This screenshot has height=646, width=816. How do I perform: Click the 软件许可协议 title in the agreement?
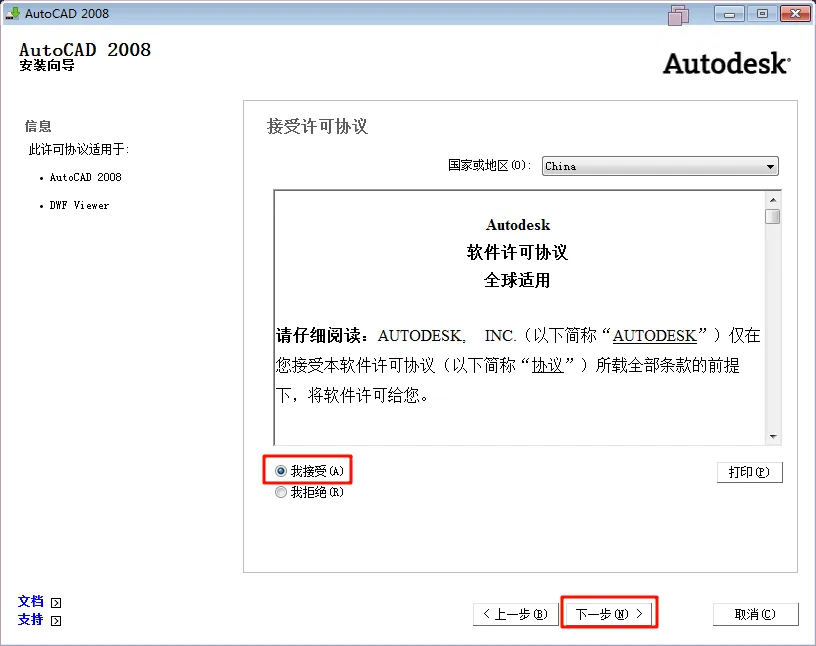click(517, 252)
